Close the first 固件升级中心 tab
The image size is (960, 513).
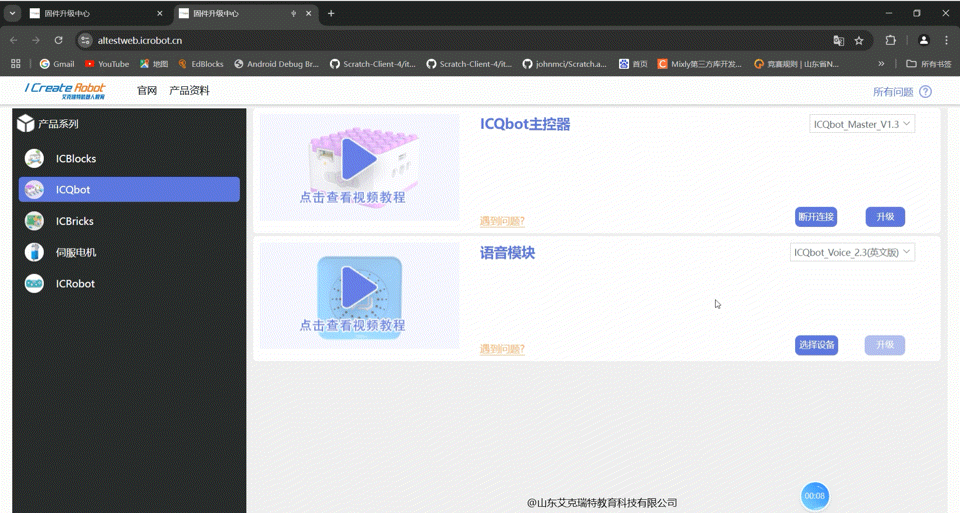pyautogui.click(x=160, y=13)
